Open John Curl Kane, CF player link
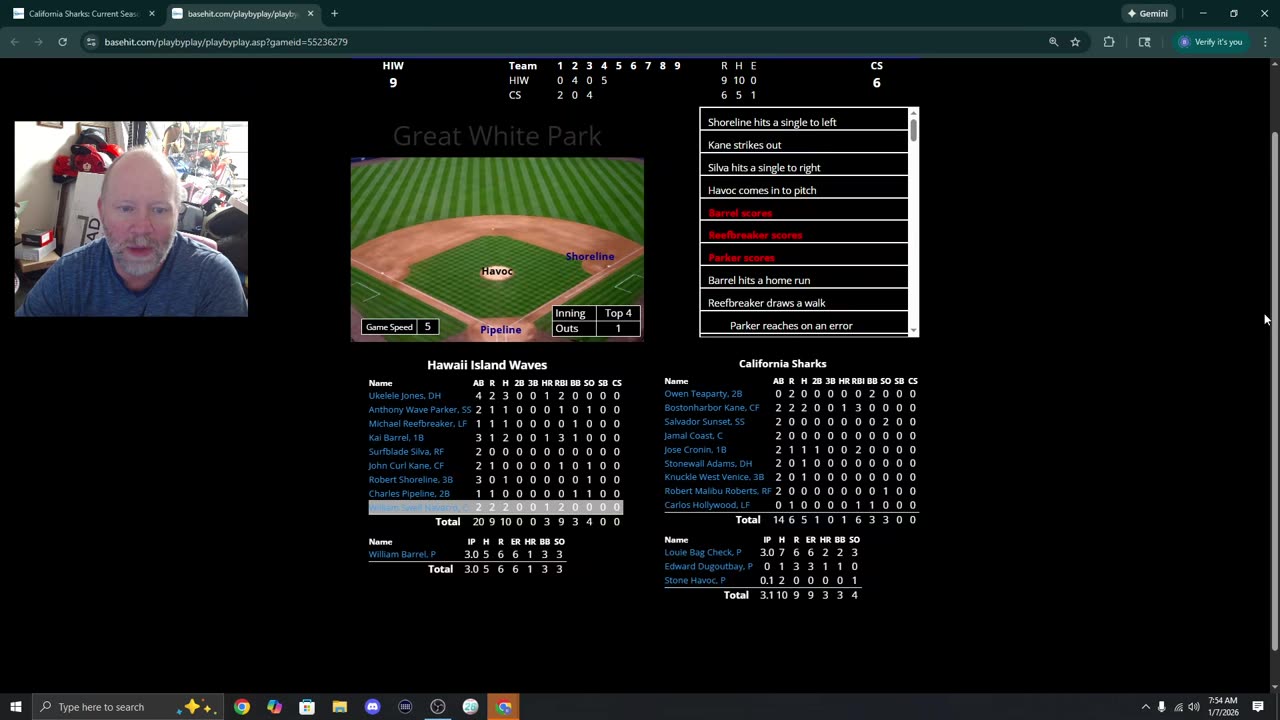1280x720 pixels. click(x=405, y=465)
